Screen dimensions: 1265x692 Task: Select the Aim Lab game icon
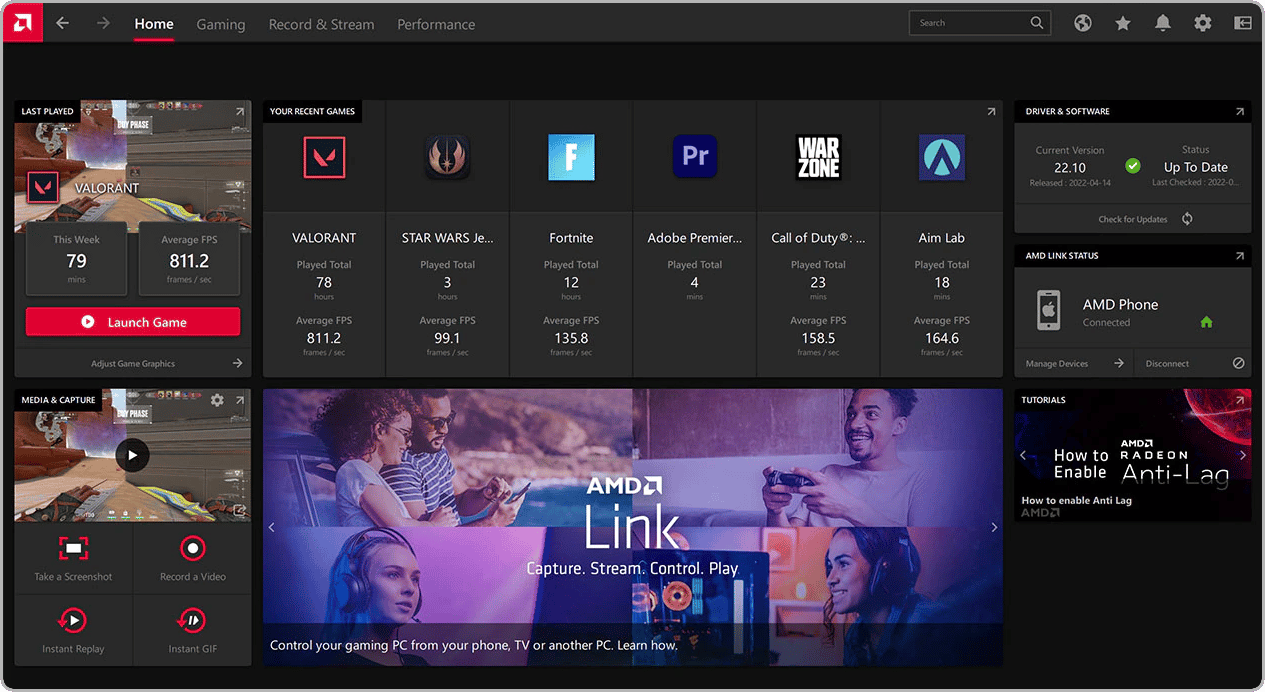coord(942,157)
